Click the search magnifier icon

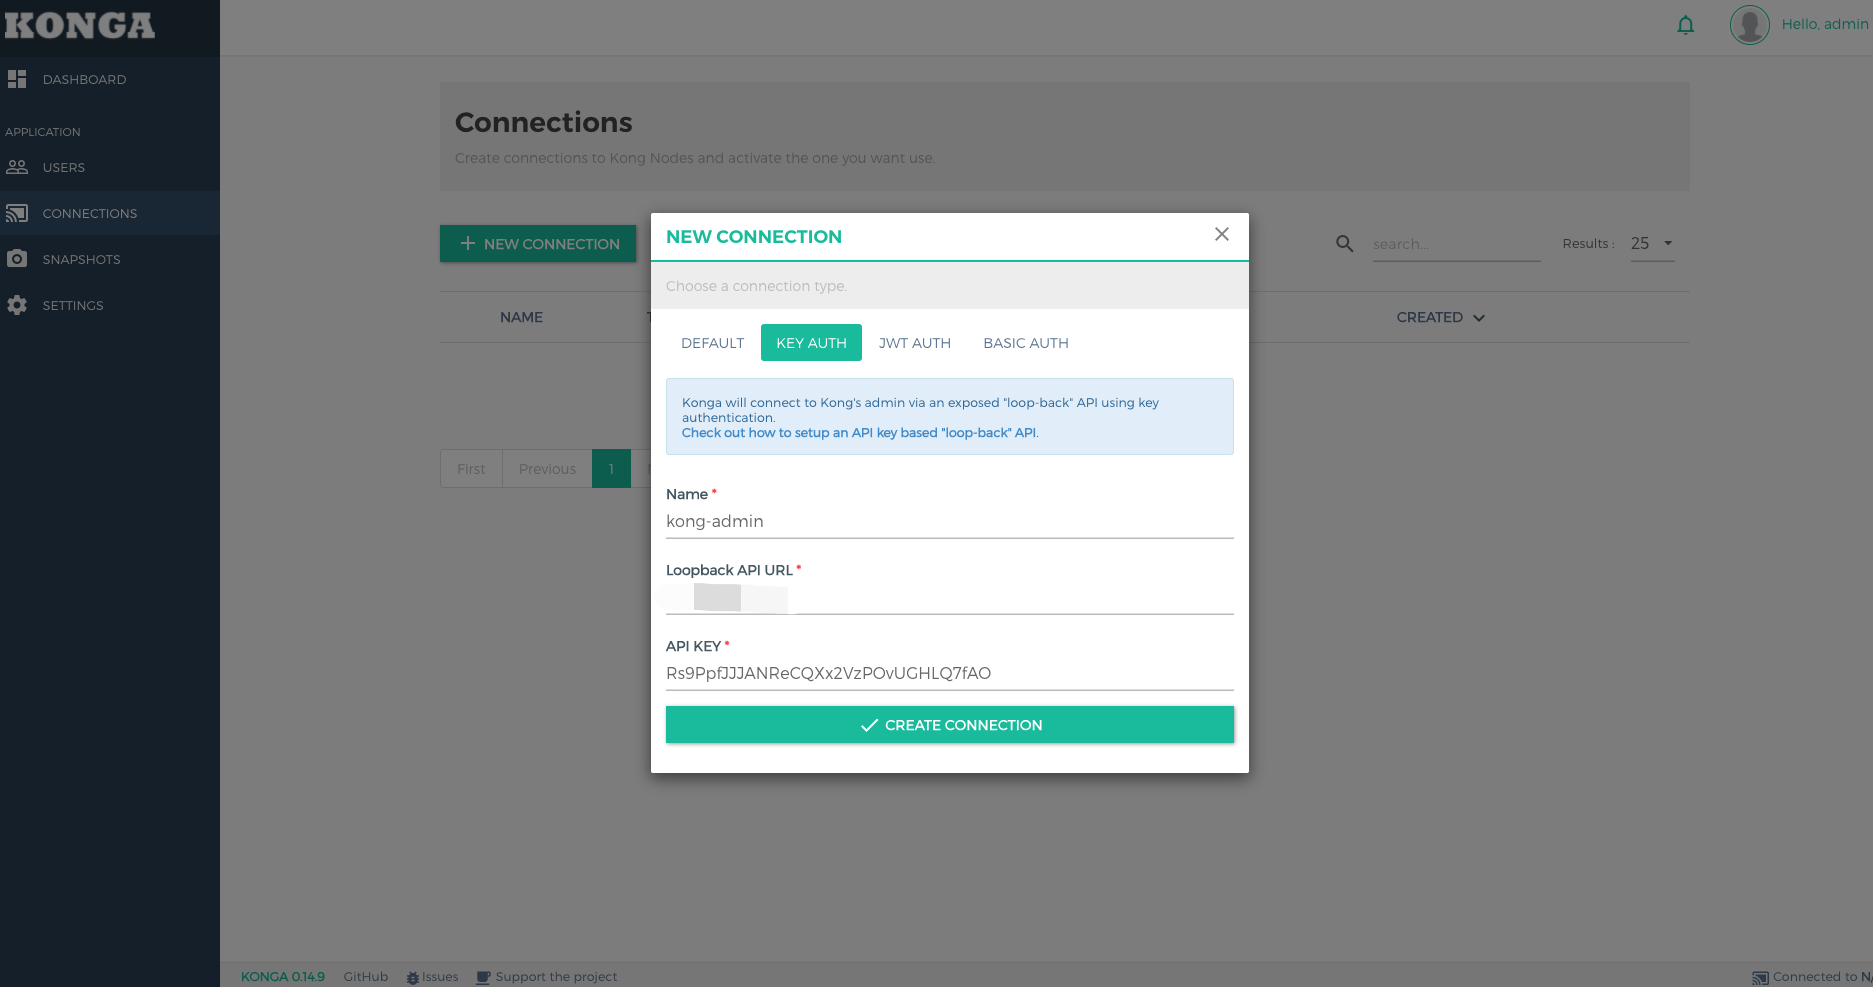click(1345, 244)
